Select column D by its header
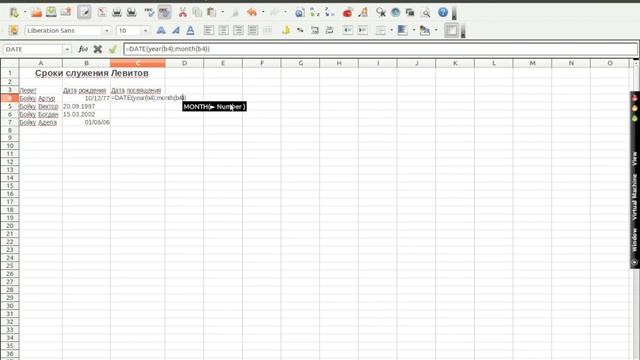 [x=184, y=63]
